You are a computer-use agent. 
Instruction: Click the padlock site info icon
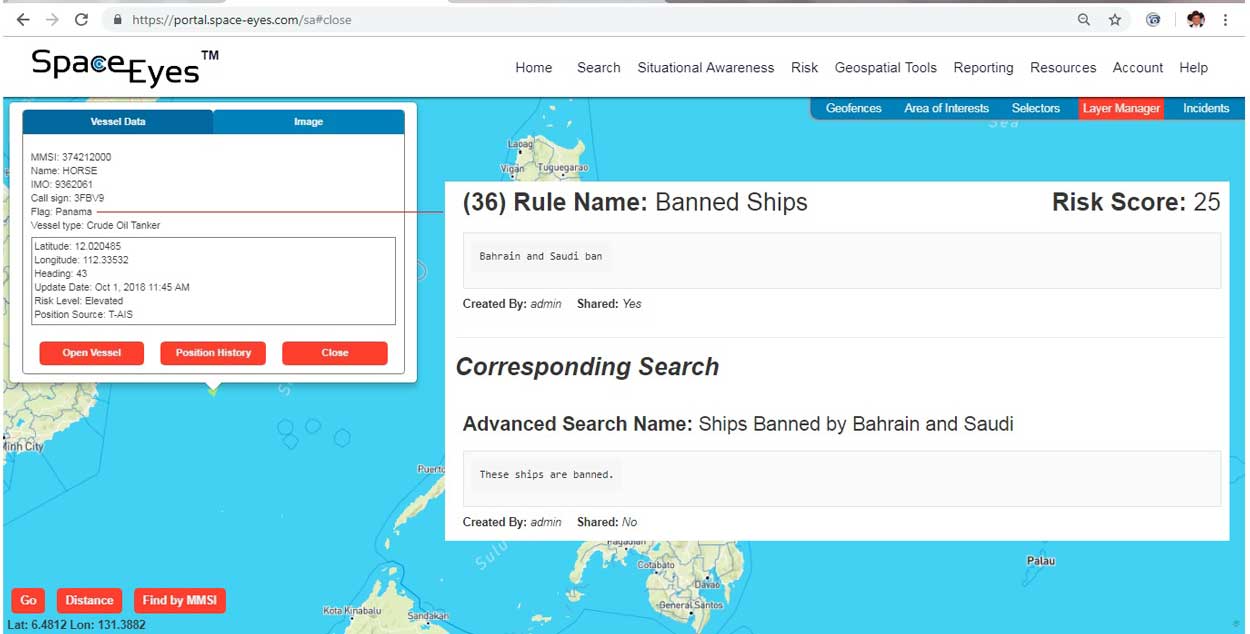click(117, 20)
